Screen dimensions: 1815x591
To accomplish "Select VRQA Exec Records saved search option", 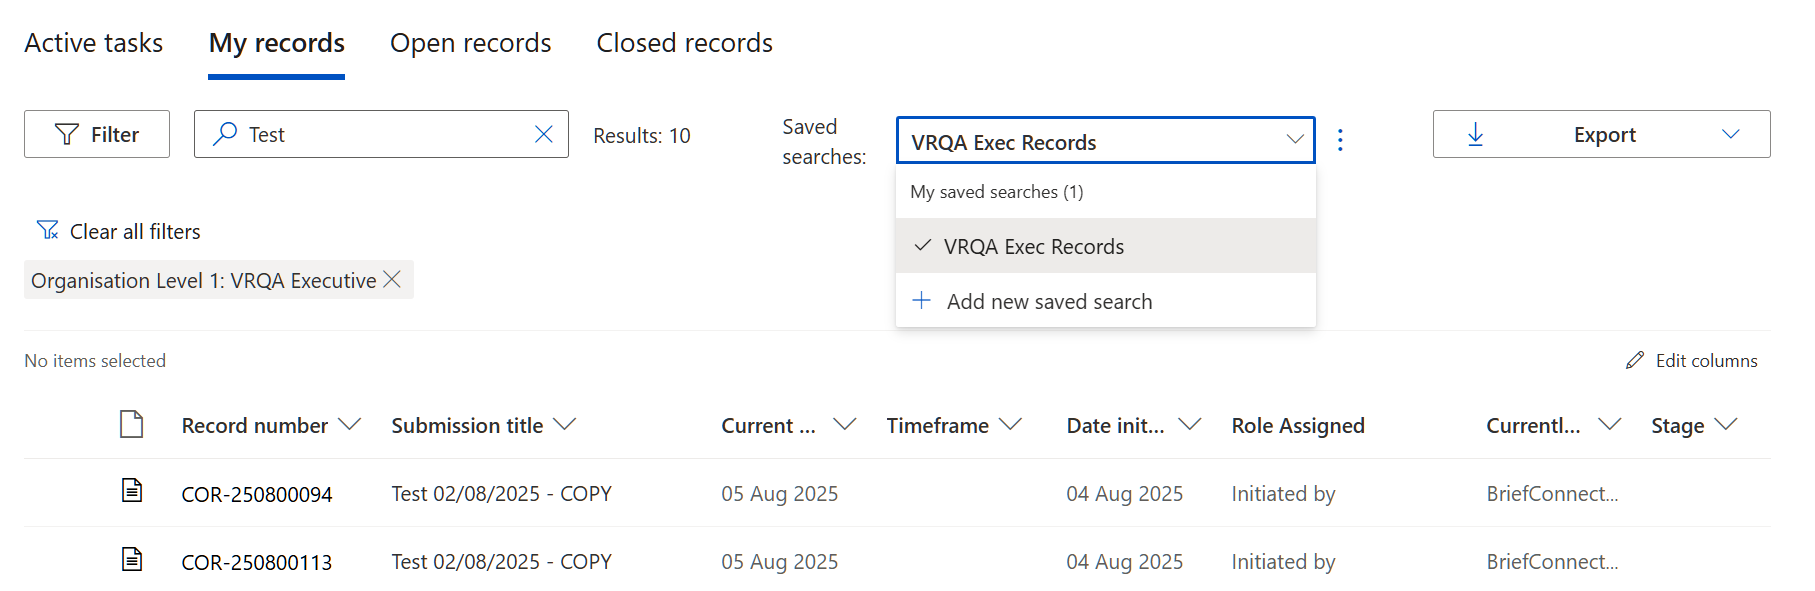I will click(1034, 246).
